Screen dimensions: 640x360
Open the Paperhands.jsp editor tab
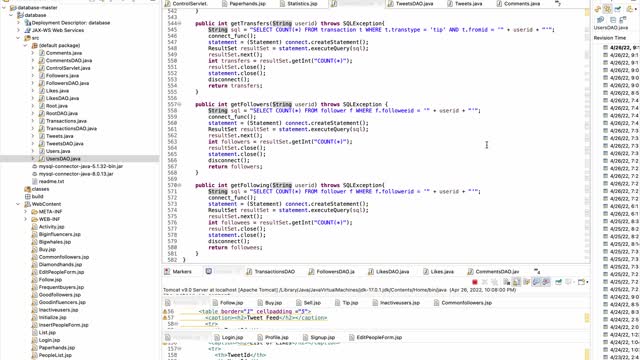click(243, 4)
